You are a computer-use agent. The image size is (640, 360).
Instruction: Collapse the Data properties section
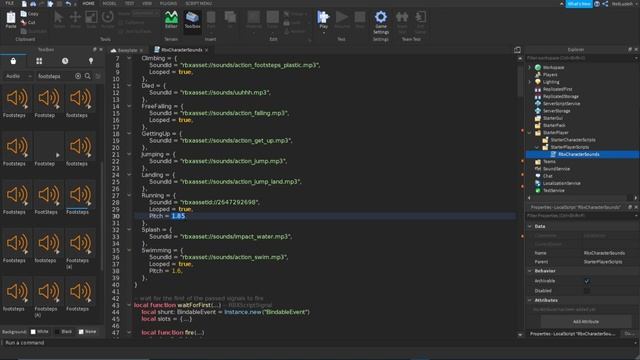pyautogui.click(x=530, y=226)
